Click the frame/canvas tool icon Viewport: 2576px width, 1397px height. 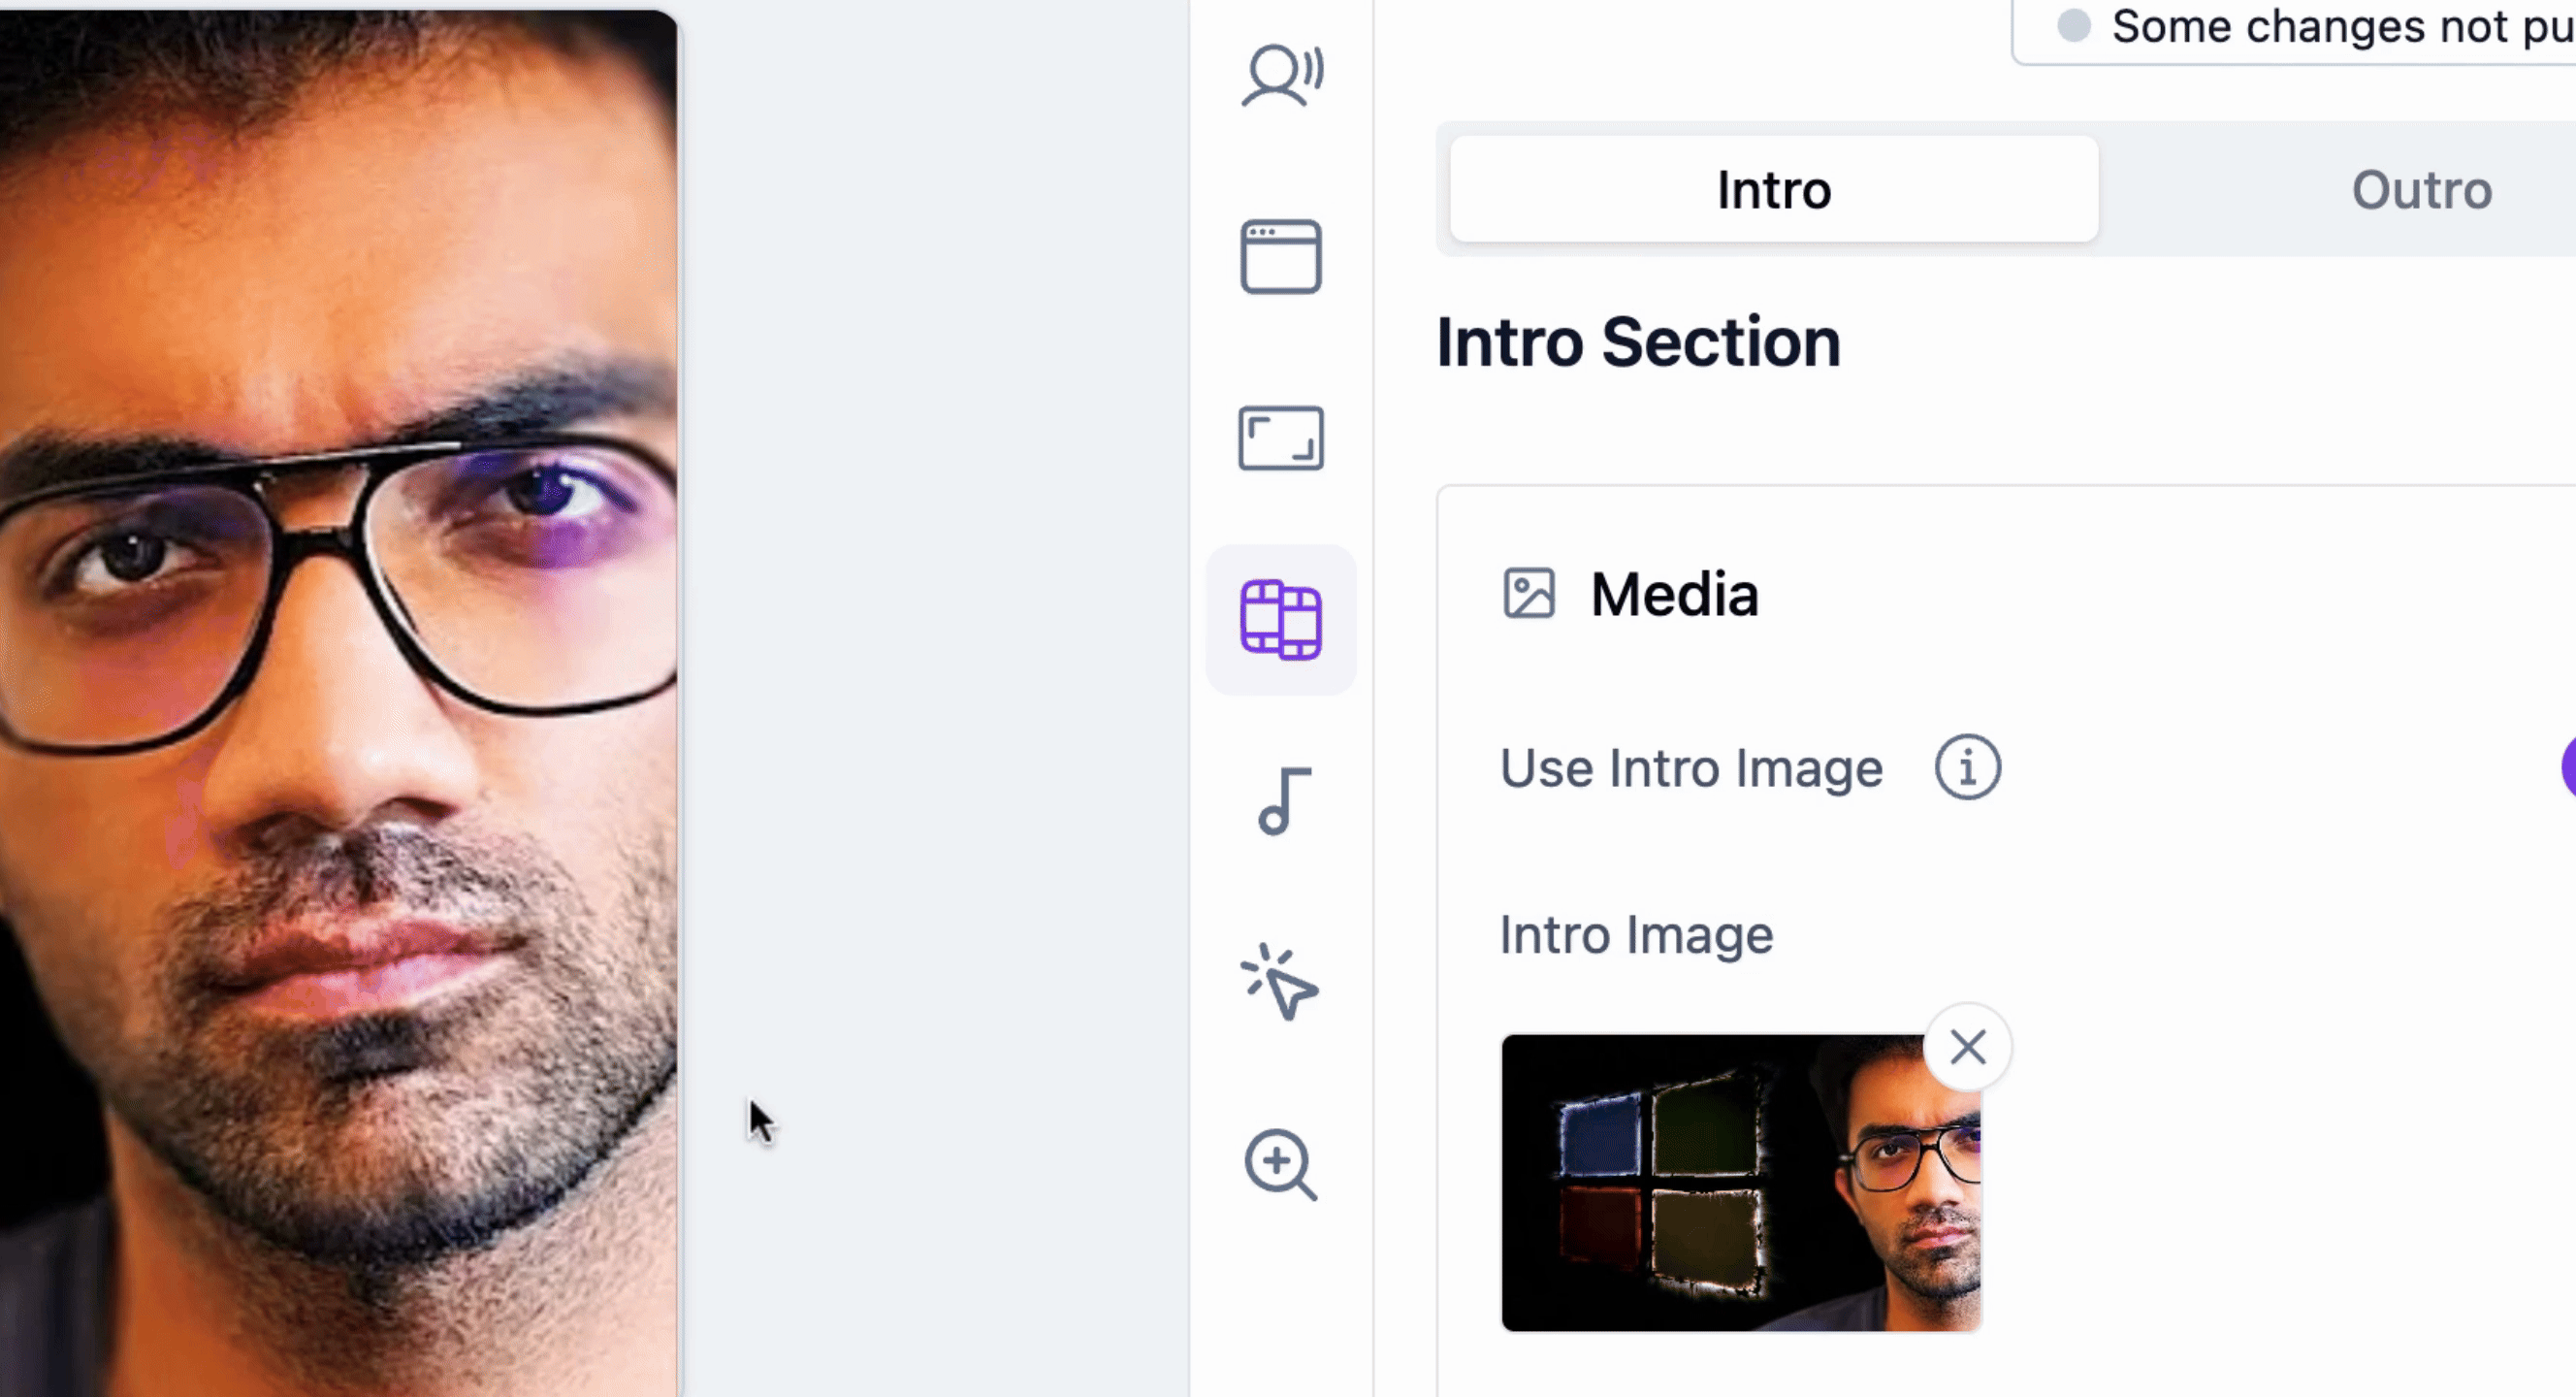click(x=1281, y=439)
